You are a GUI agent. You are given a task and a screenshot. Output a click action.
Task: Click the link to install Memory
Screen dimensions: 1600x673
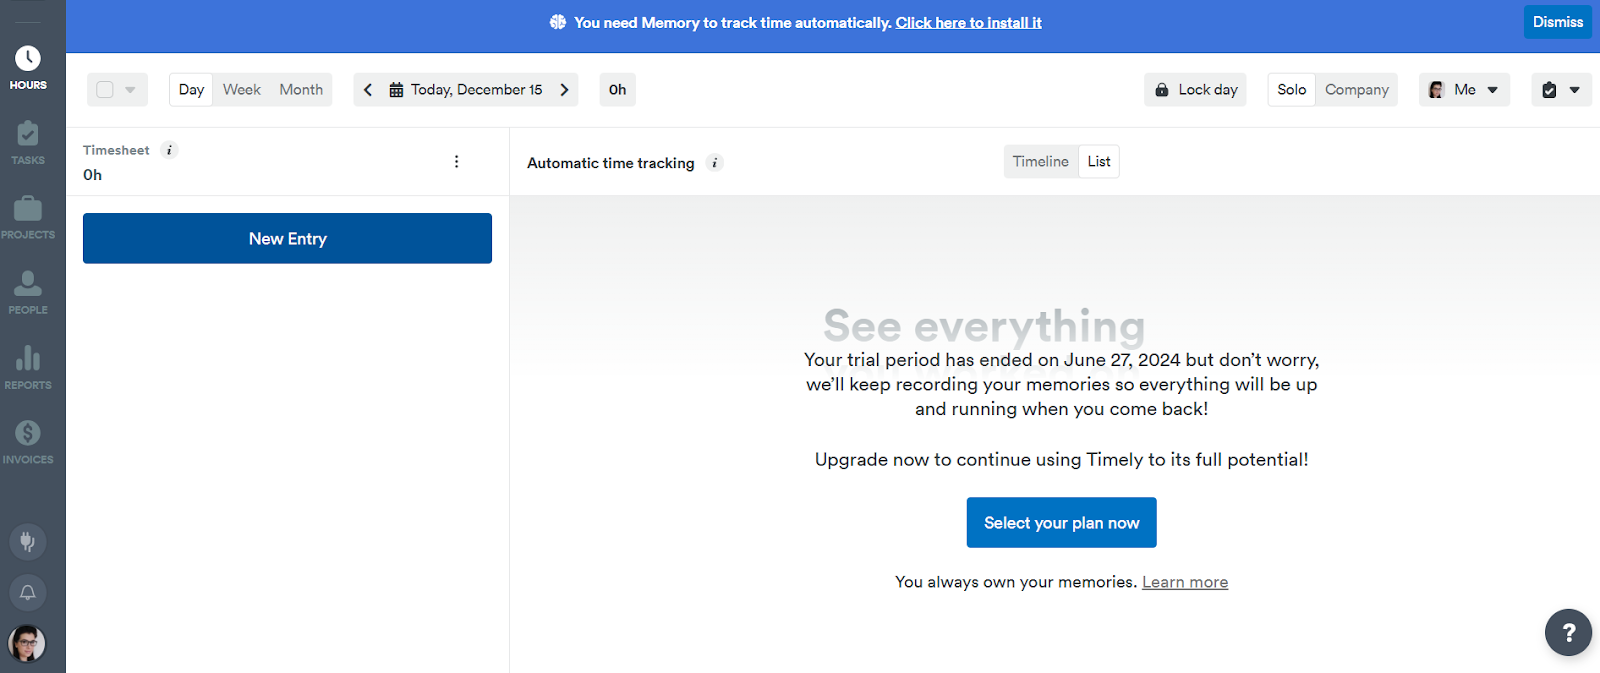(x=968, y=22)
